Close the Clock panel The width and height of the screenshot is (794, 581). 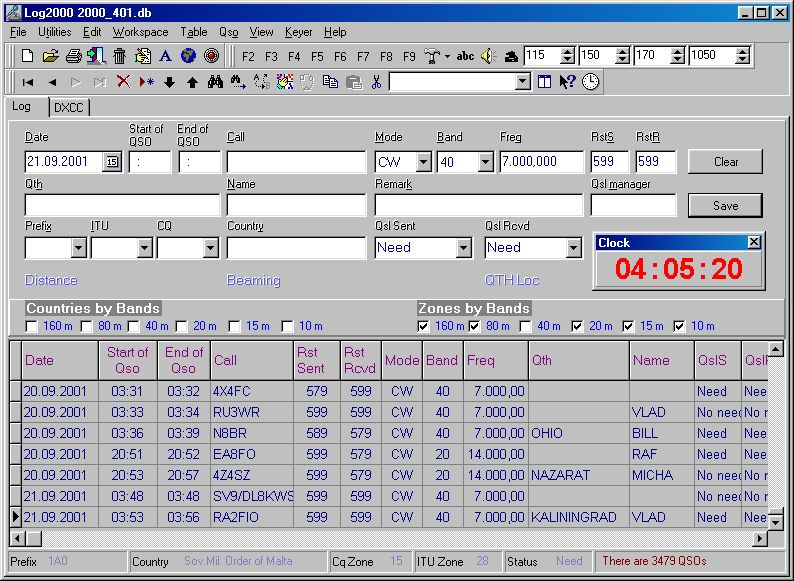point(754,242)
